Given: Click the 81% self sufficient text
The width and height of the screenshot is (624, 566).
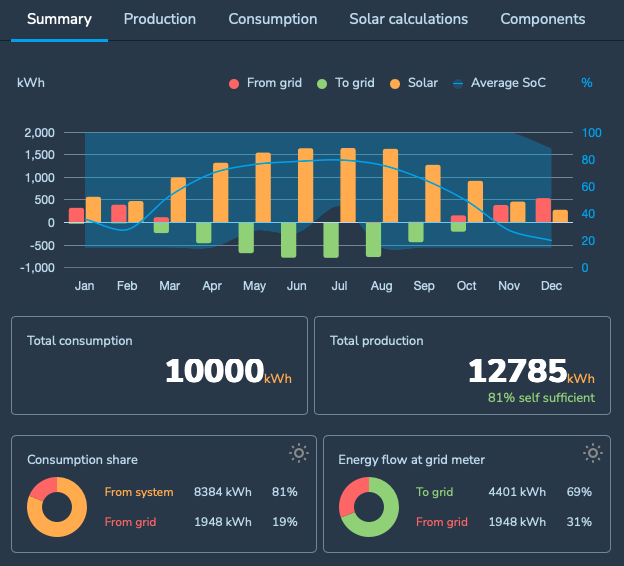Looking at the screenshot, I should [541, 398].
